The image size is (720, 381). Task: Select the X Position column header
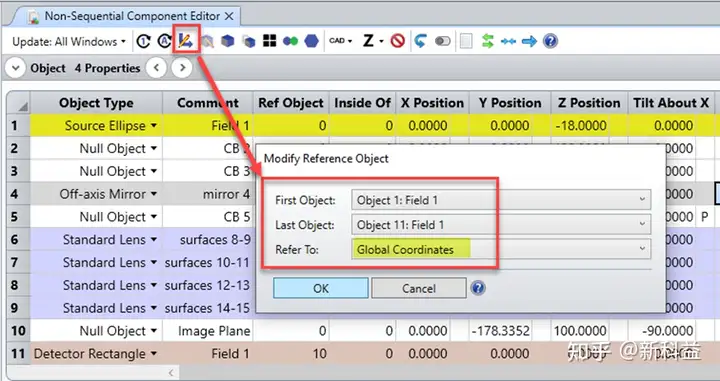(x=433, y=103)
